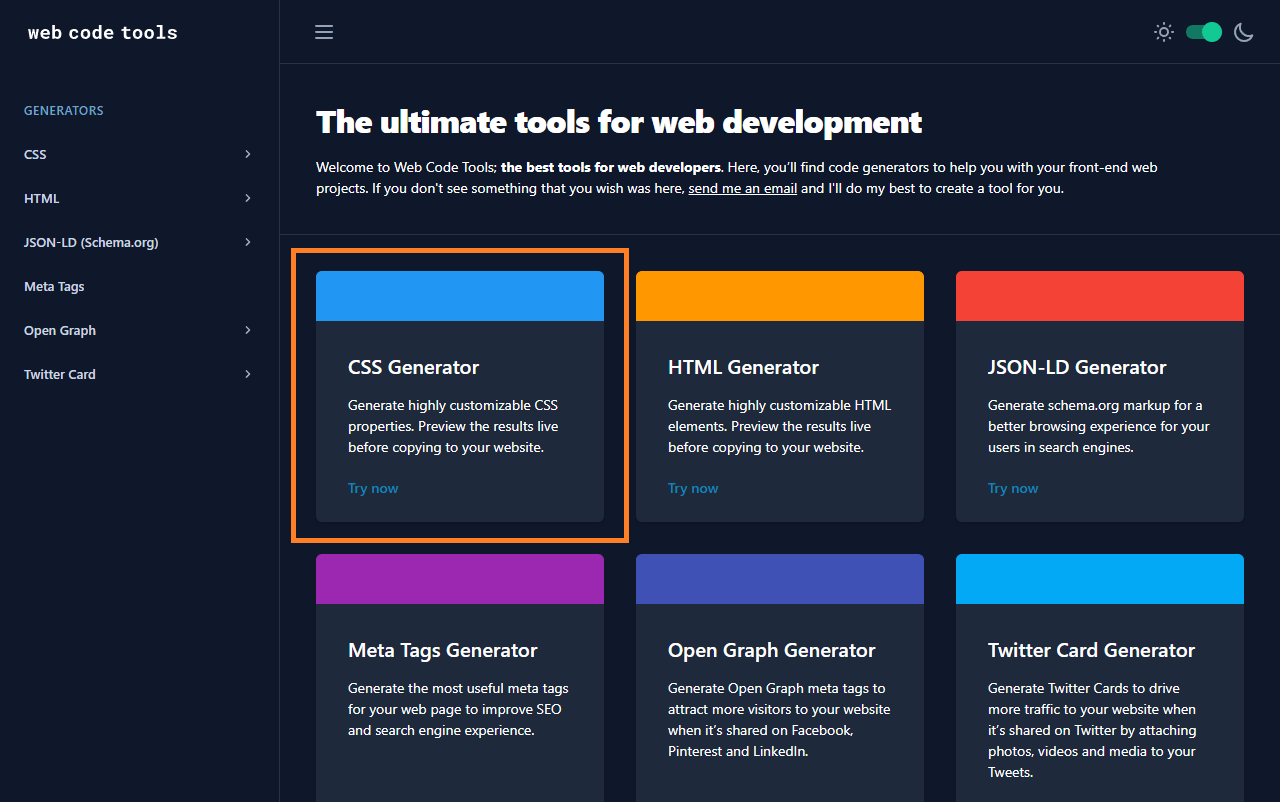Select Meta Tags in the sidebar

click(x=54, y=286)
